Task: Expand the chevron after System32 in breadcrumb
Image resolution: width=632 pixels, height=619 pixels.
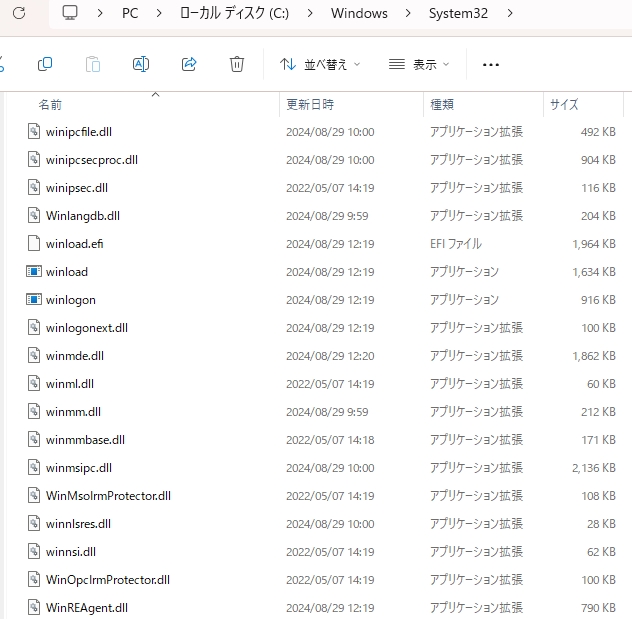Action: pos(510,13)
